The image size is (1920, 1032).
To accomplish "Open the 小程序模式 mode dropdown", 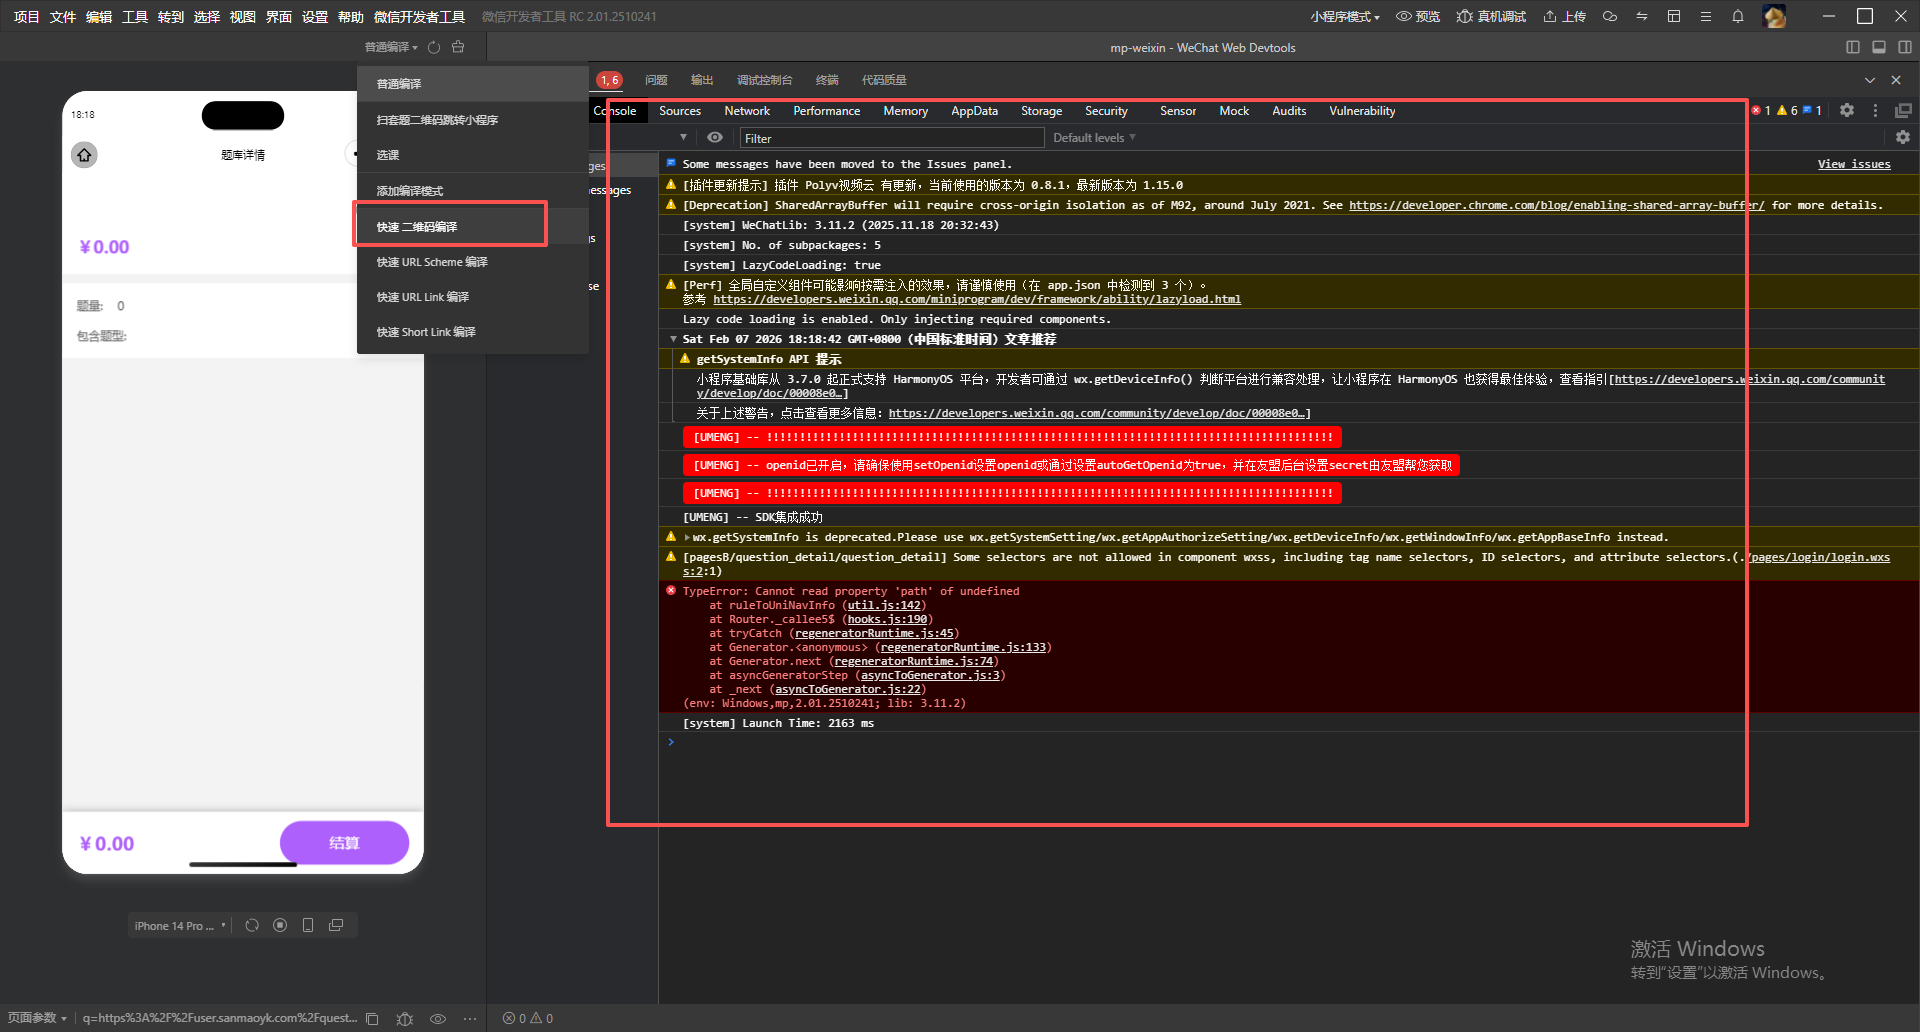I will (1345, 16).
